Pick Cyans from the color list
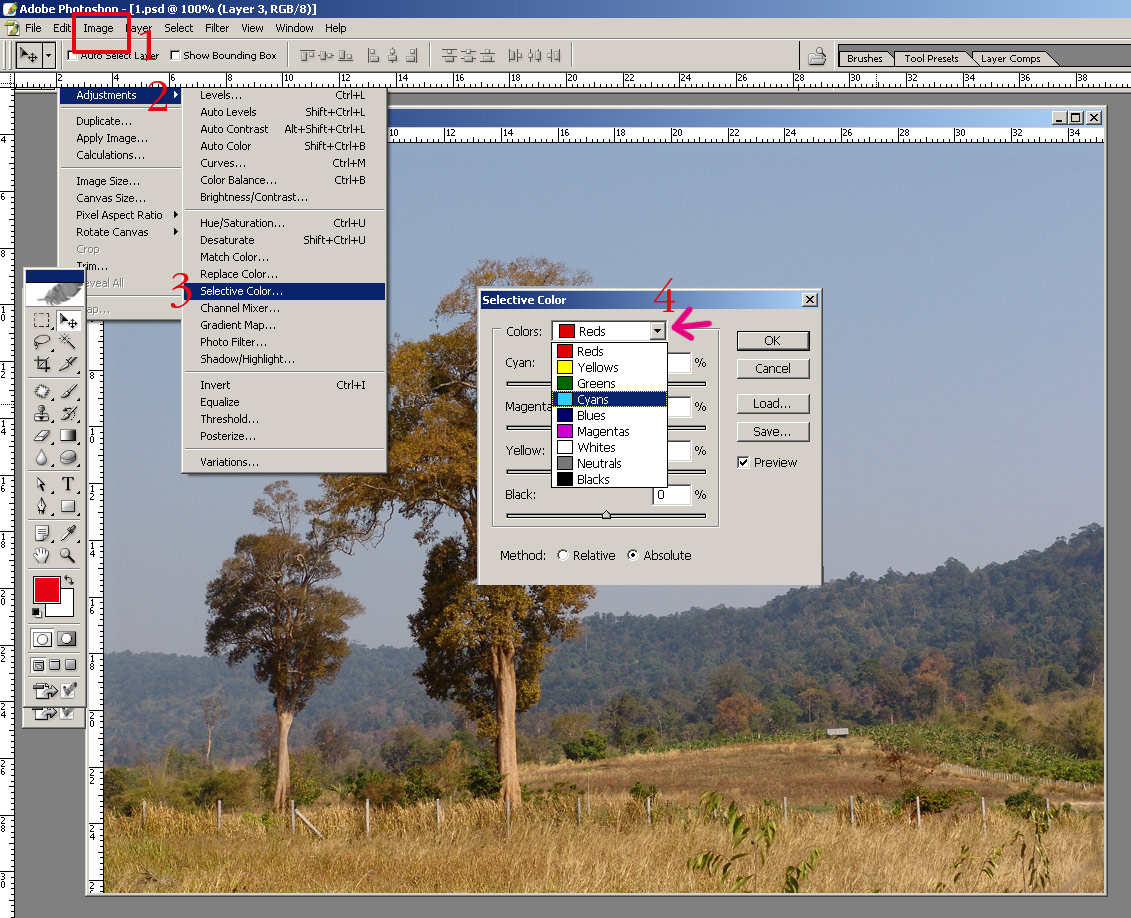1131x918 pixels. click(593, 400)
